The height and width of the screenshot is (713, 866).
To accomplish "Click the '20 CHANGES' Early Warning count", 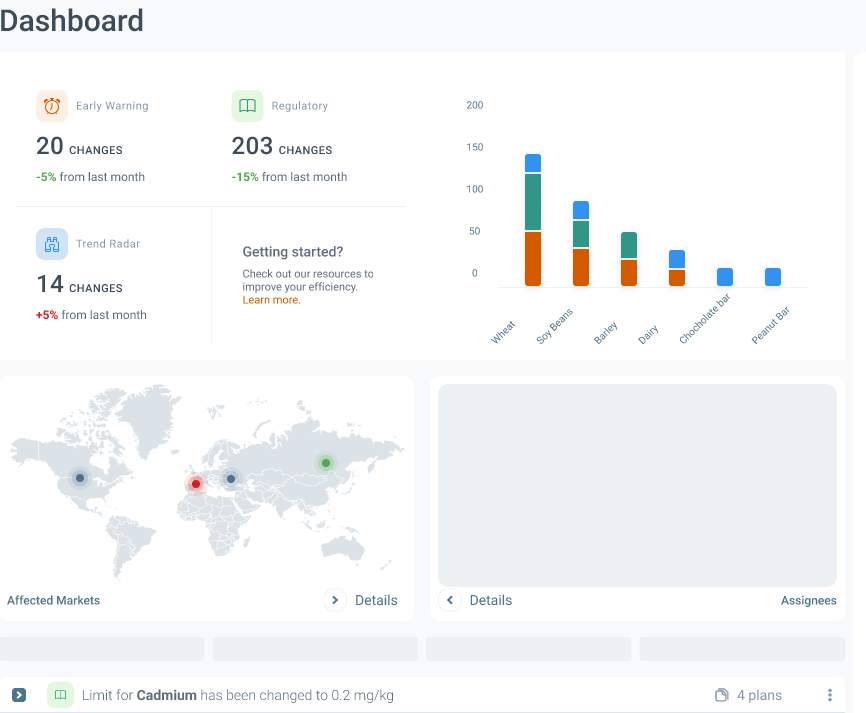I will point(80,146).
